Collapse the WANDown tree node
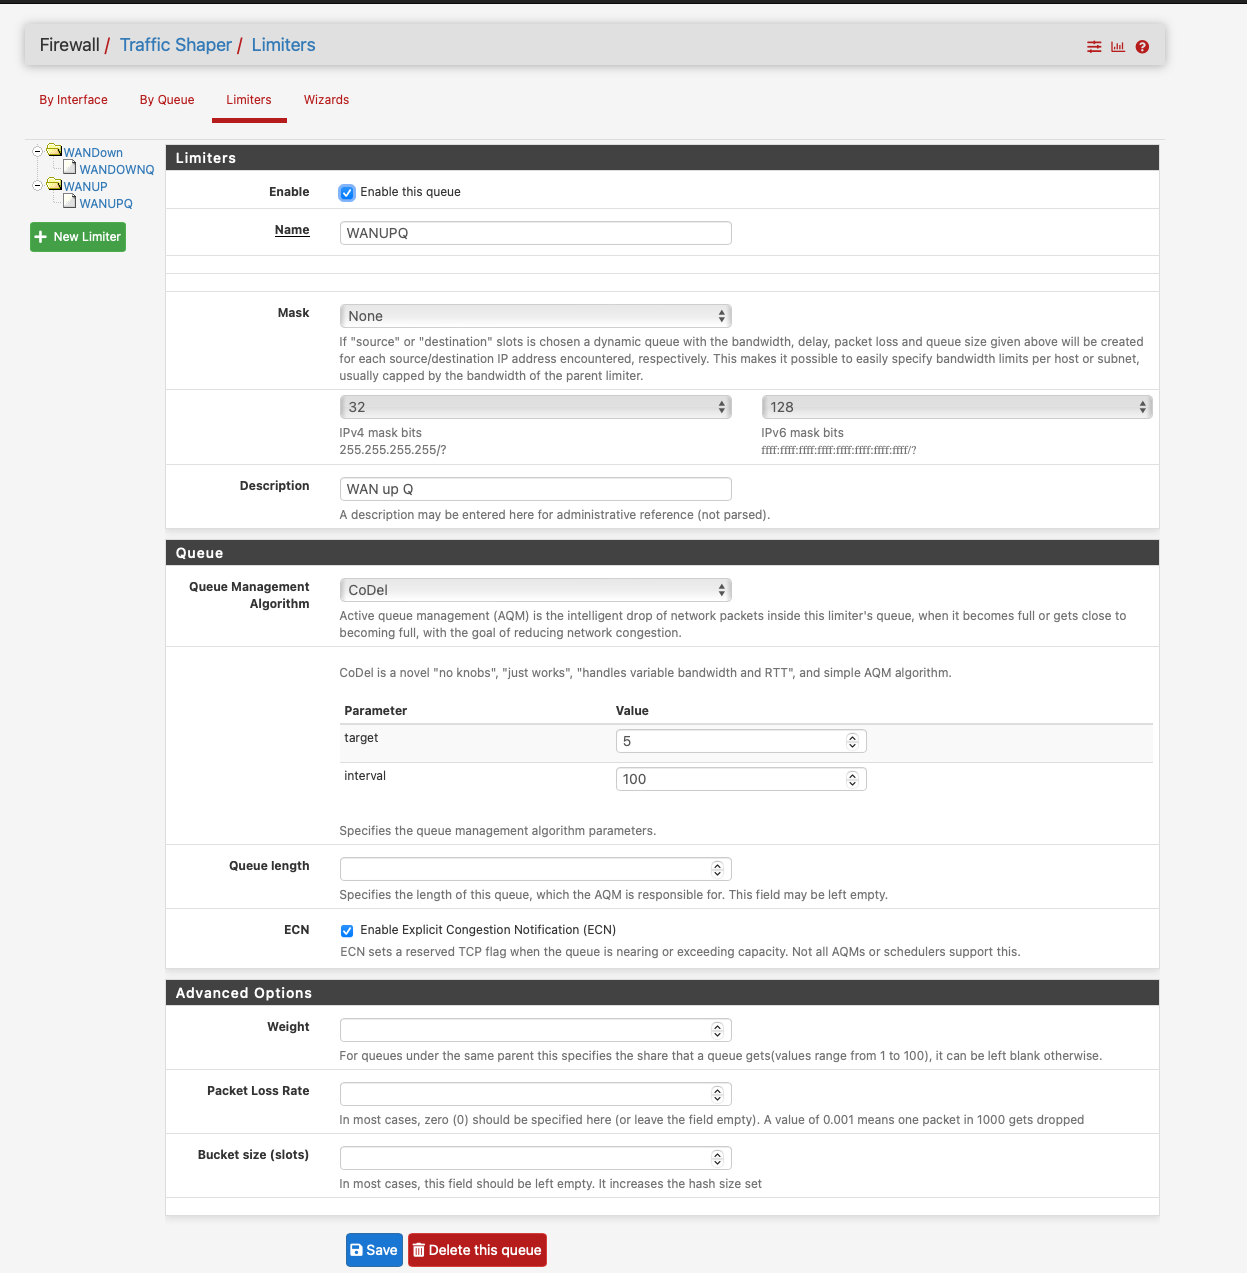 point(37,152)
